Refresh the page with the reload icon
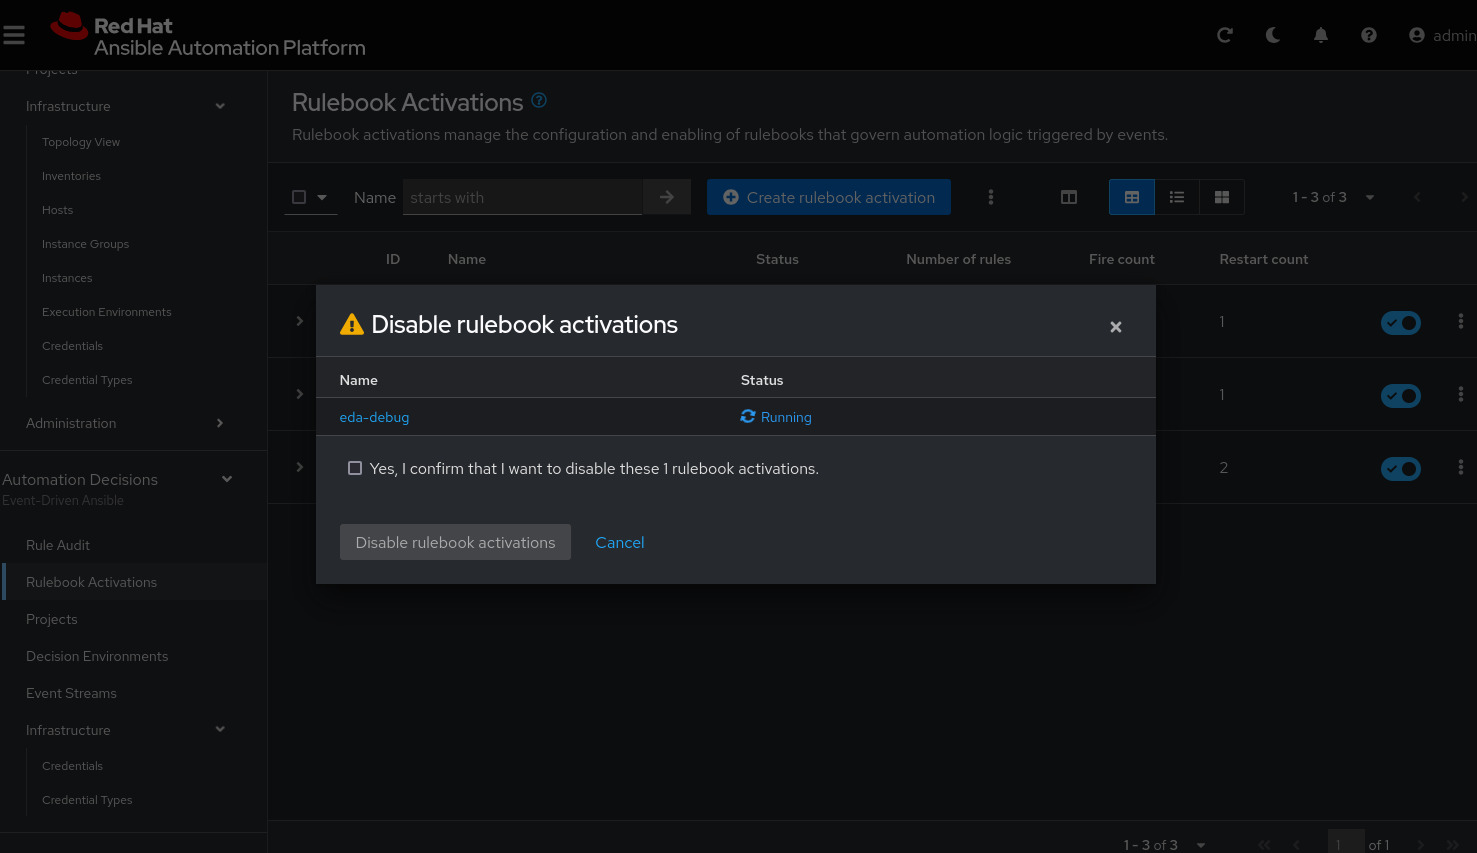 (1225, 35)
